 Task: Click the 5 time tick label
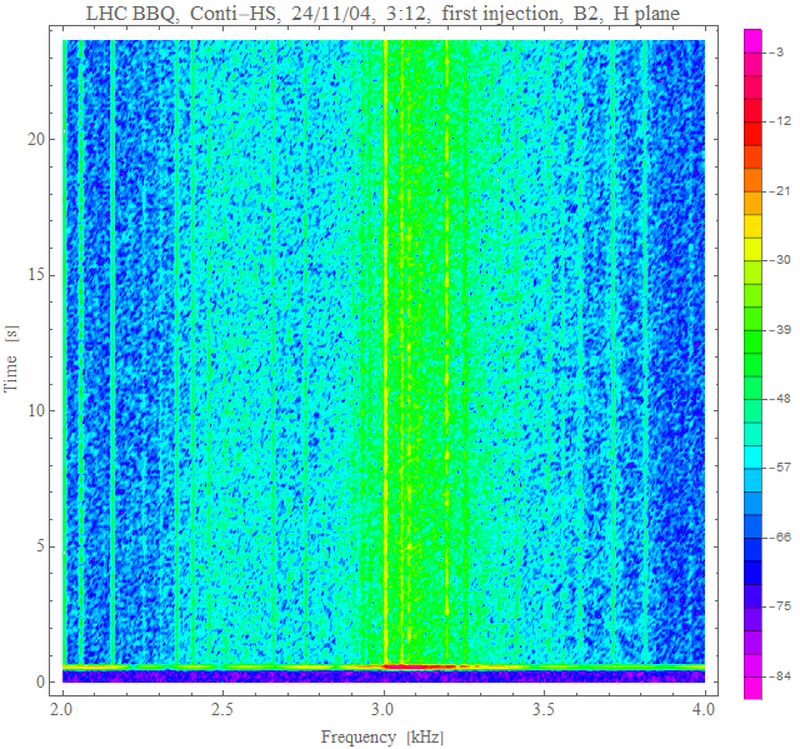click(x=40, y=546)
